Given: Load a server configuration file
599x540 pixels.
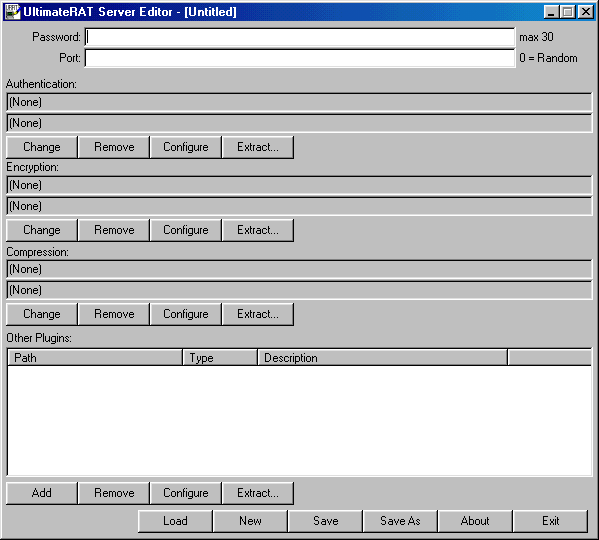Looking at the screenshot, I should [175, 521].
